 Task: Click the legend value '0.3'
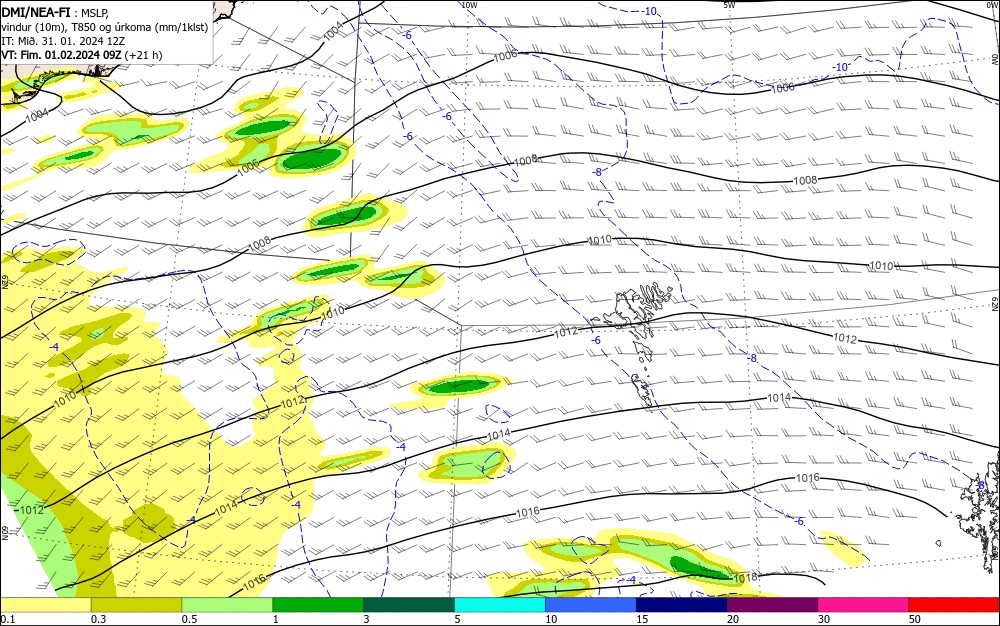pos(98,619)
